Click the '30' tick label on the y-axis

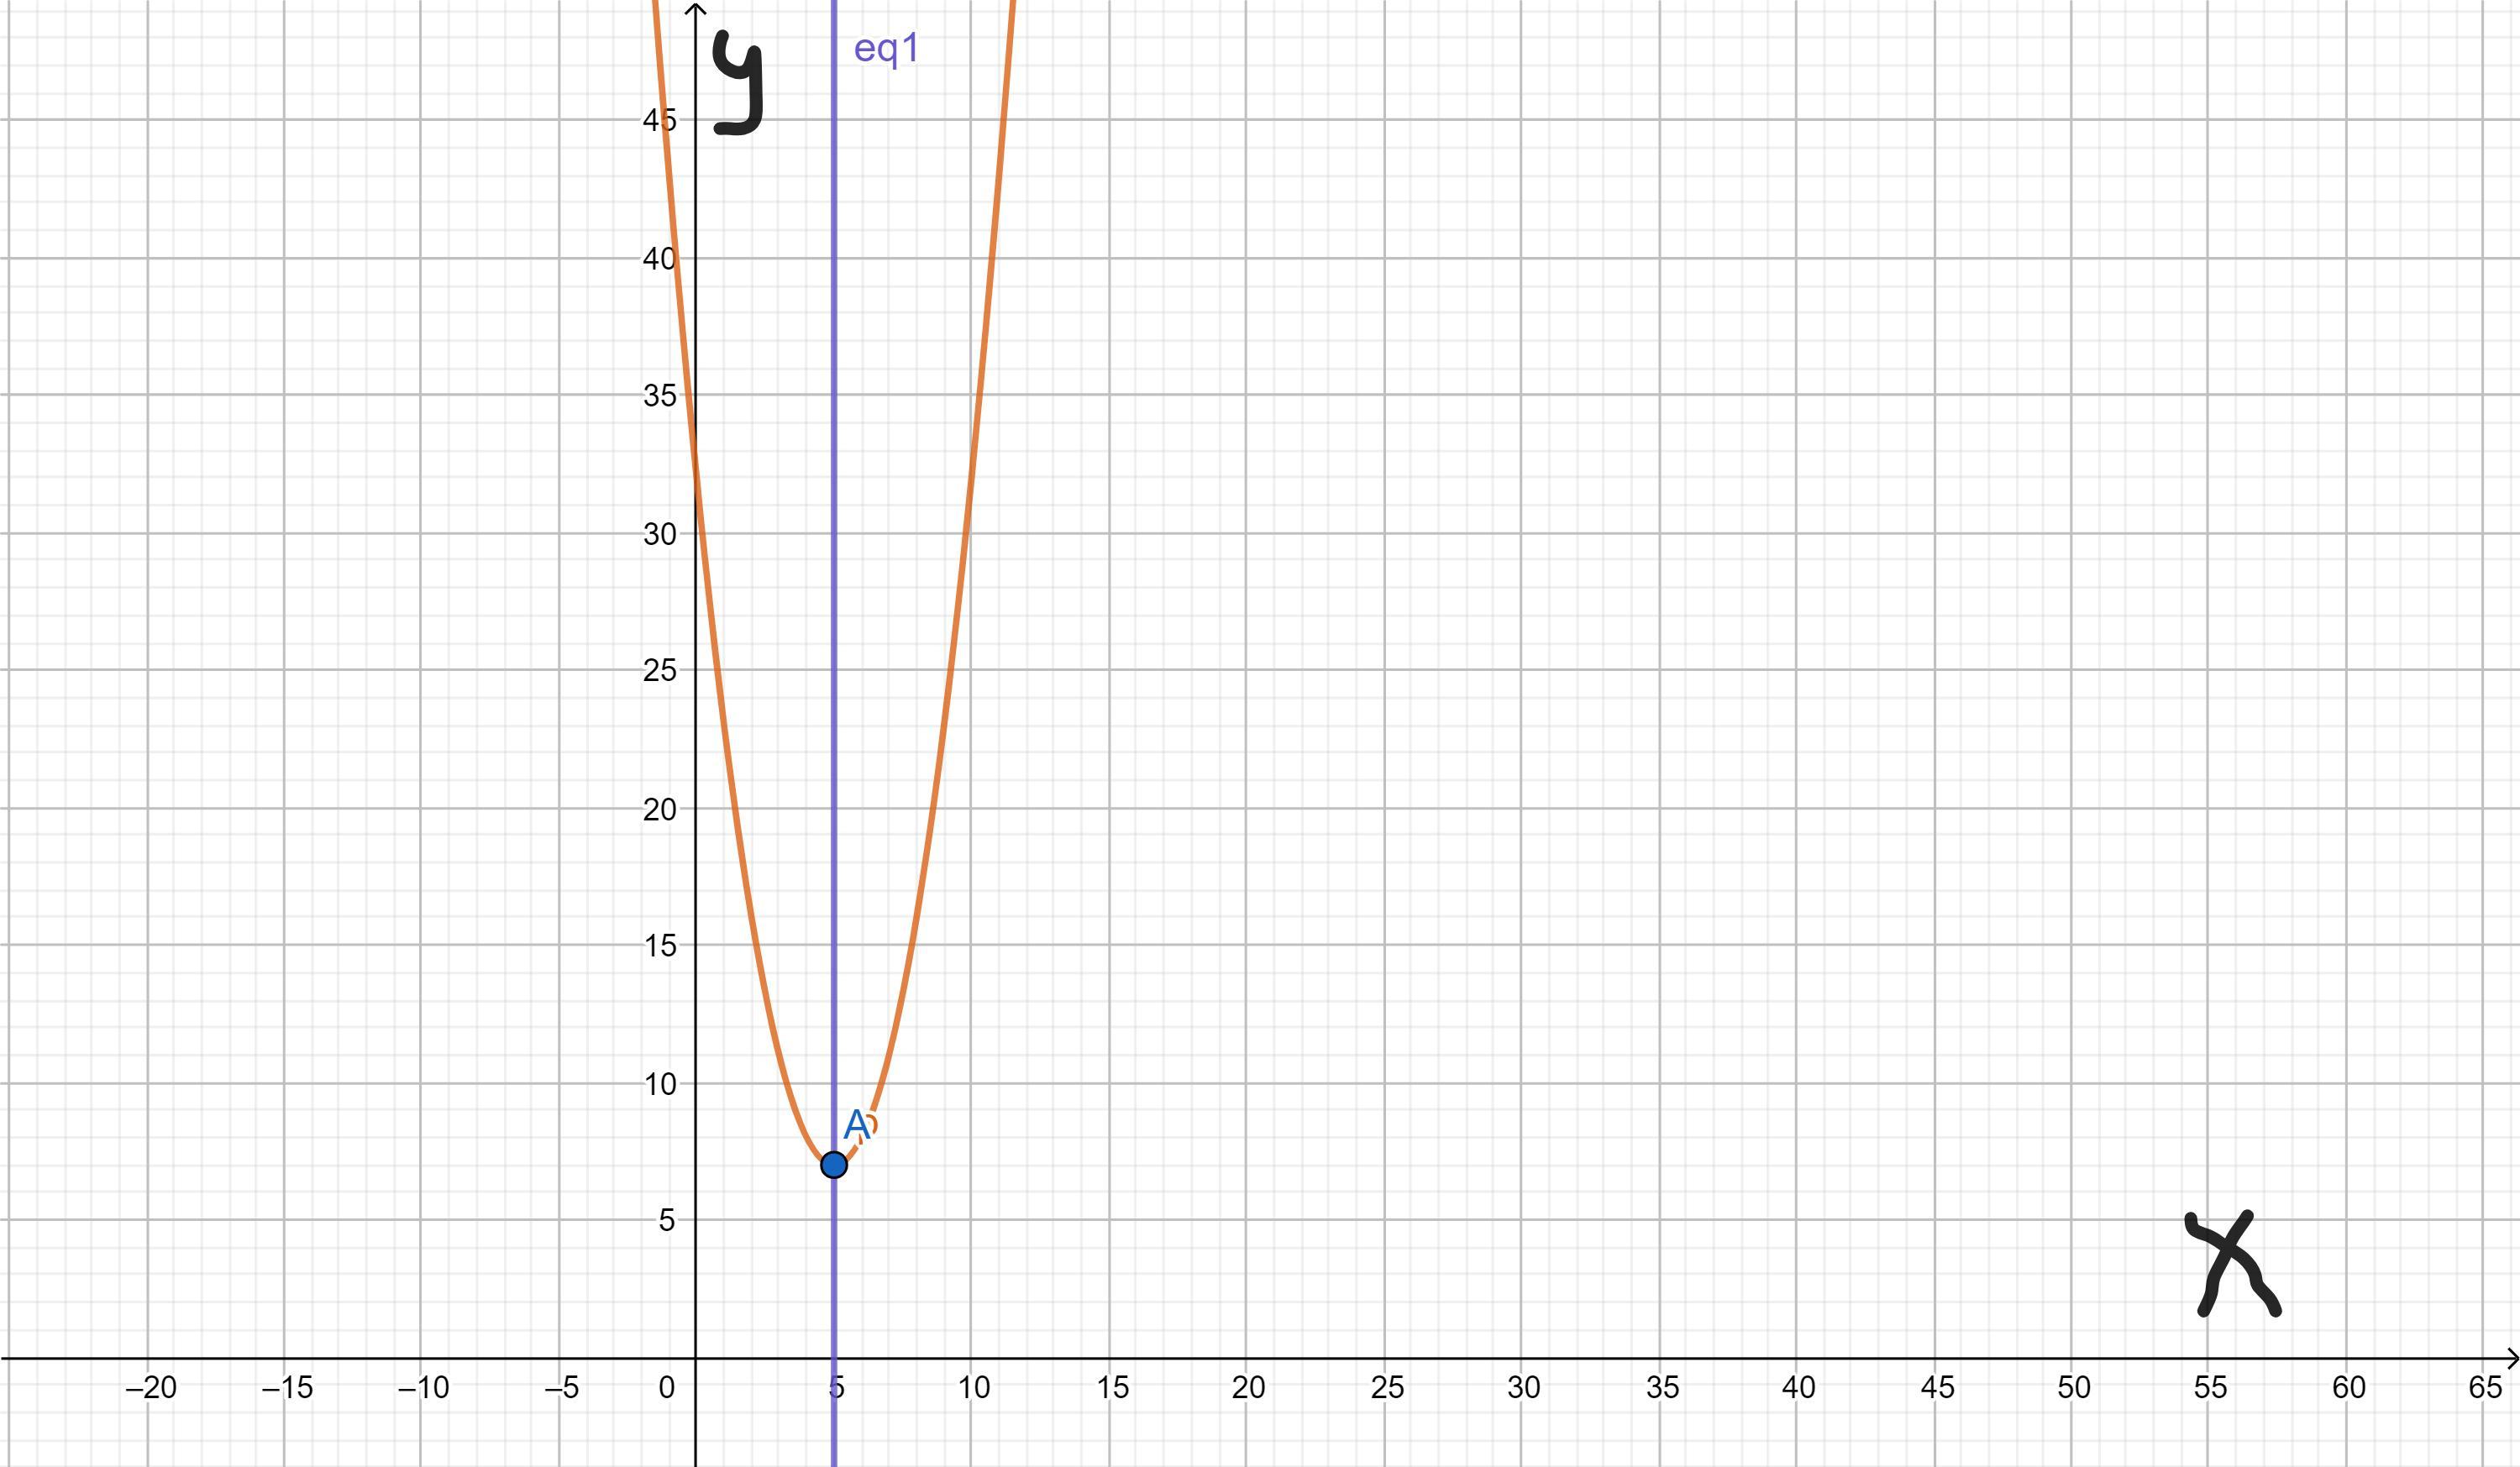coord(659,534)
